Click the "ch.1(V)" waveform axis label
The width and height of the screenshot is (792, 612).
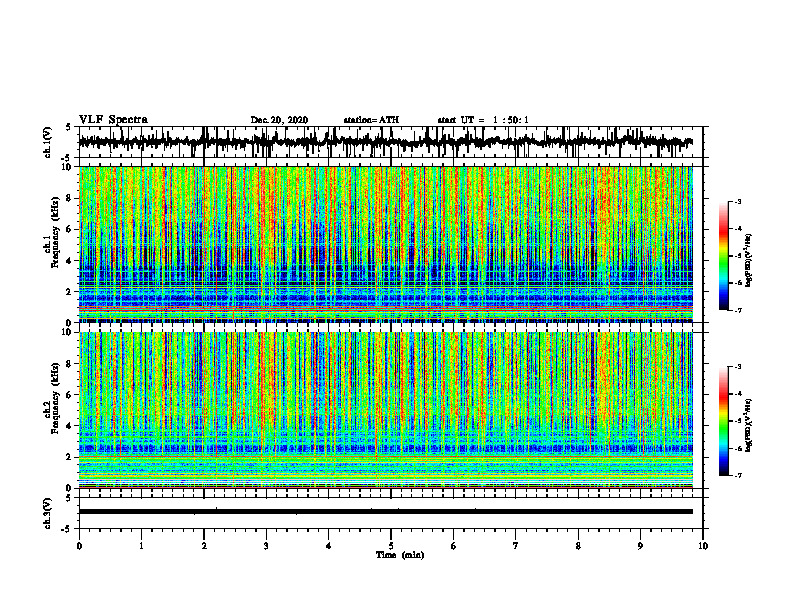49,142
